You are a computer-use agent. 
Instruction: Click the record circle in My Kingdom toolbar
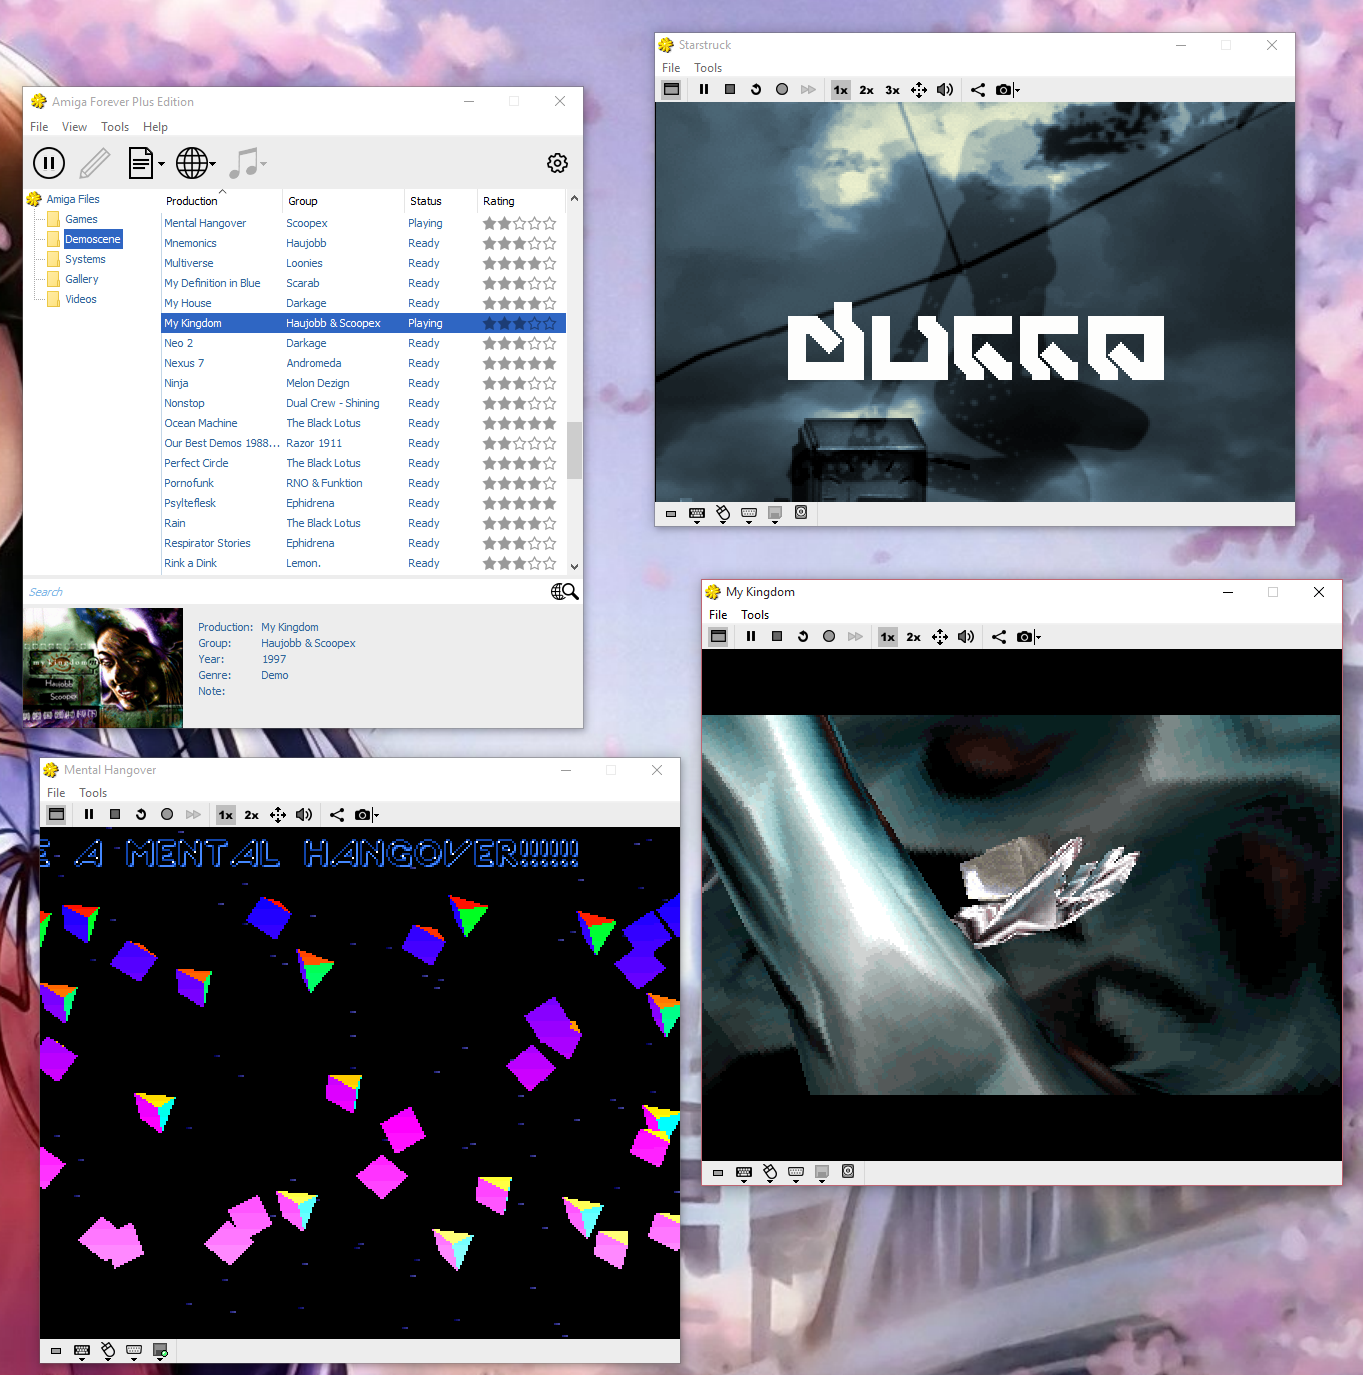click(x=829, y=636)
